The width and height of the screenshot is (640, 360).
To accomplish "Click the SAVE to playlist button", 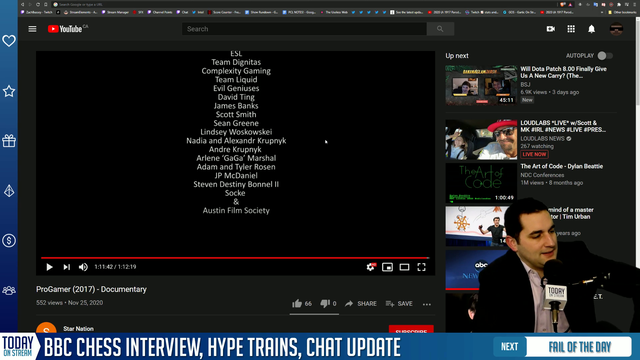I will [x=399, y=304].
